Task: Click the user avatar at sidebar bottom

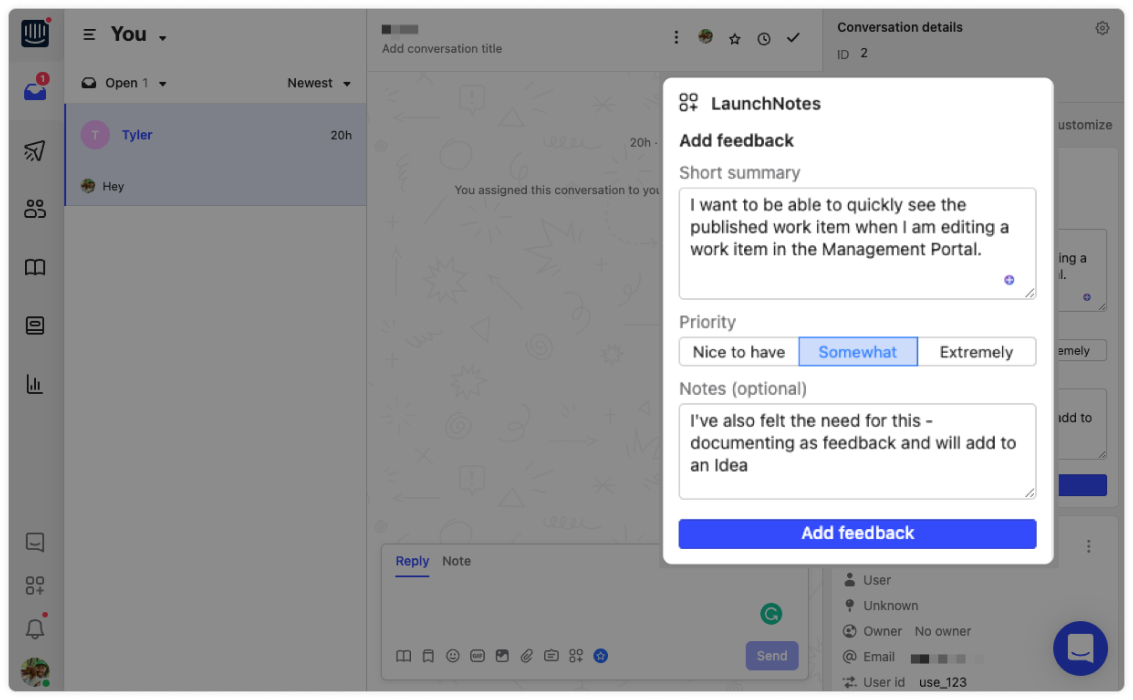Action: pos(35,672)
